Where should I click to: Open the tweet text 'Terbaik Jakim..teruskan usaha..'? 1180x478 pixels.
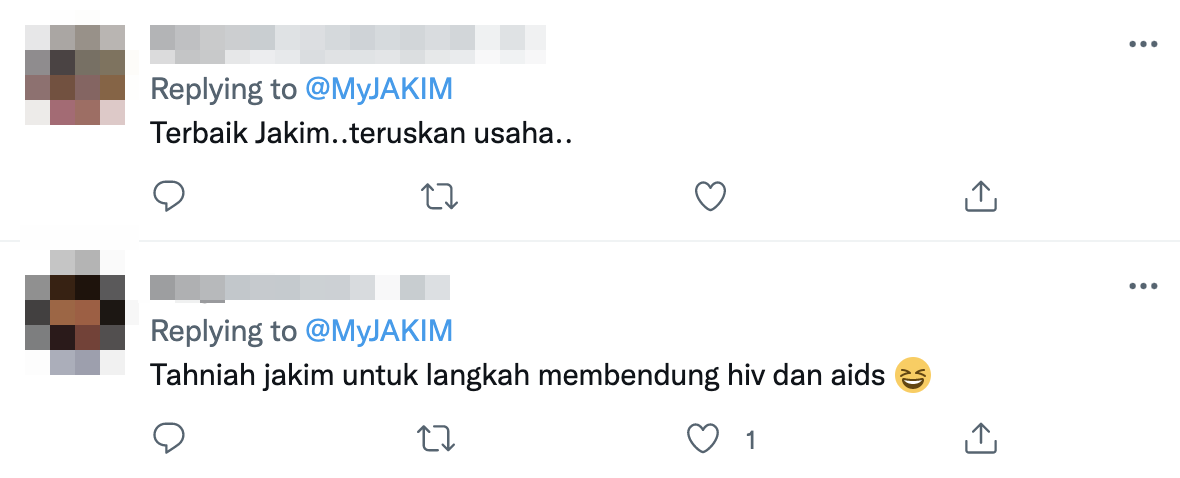[361, 134]
